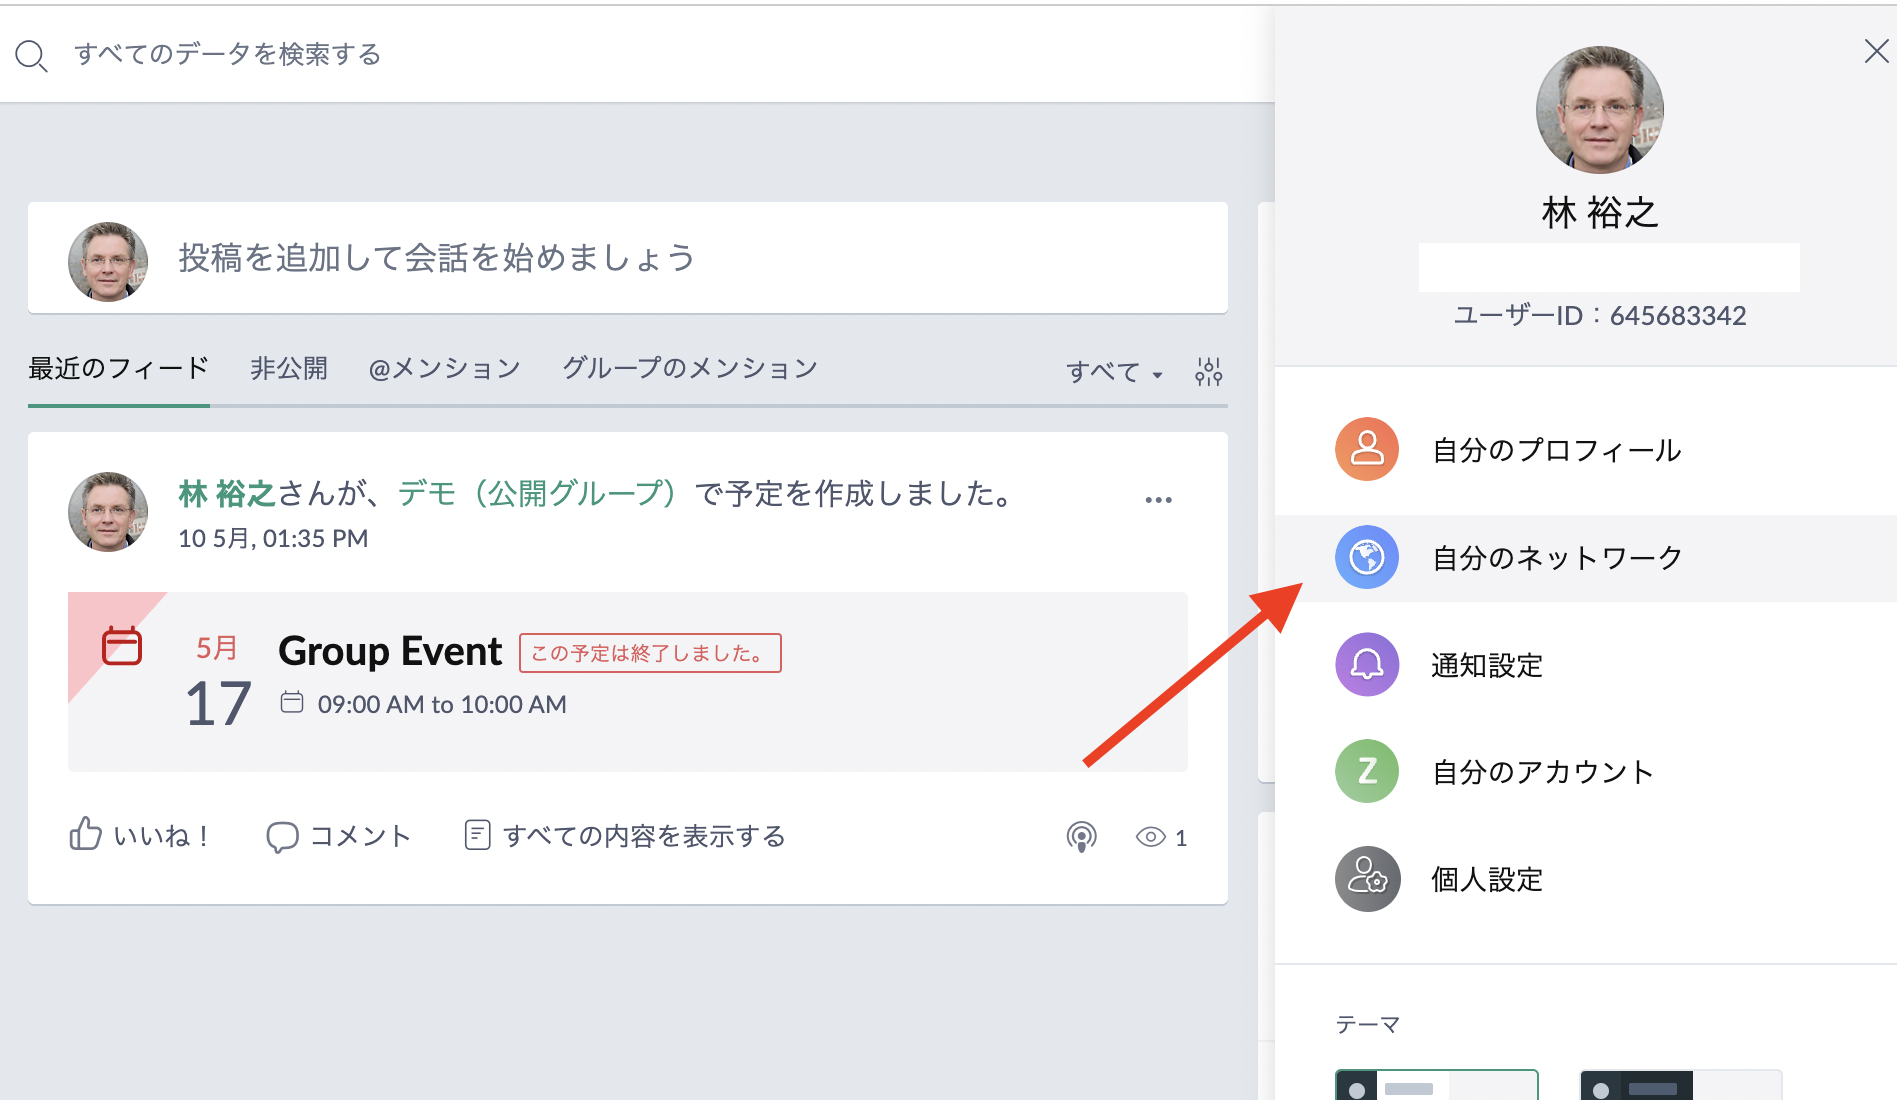Open 自分のプロフィール orange person icon

[1366, 449]
